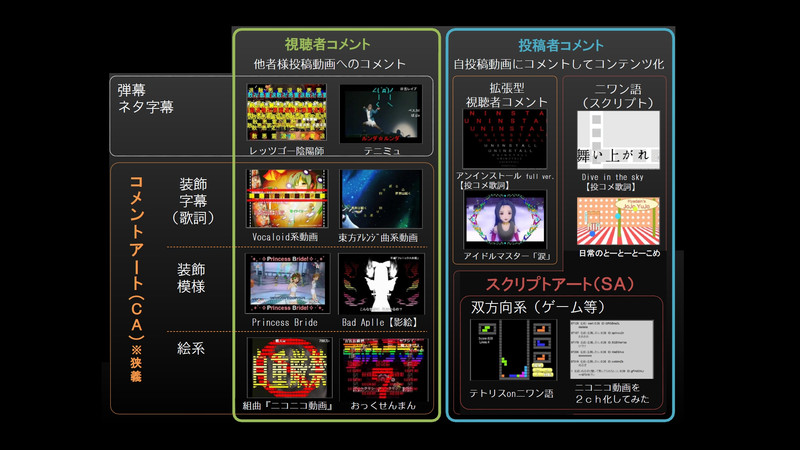The image size is (800, 450).
Task: Click the 組曲「ニコニコ動画」 thumbnail
Action: point(287,368)
